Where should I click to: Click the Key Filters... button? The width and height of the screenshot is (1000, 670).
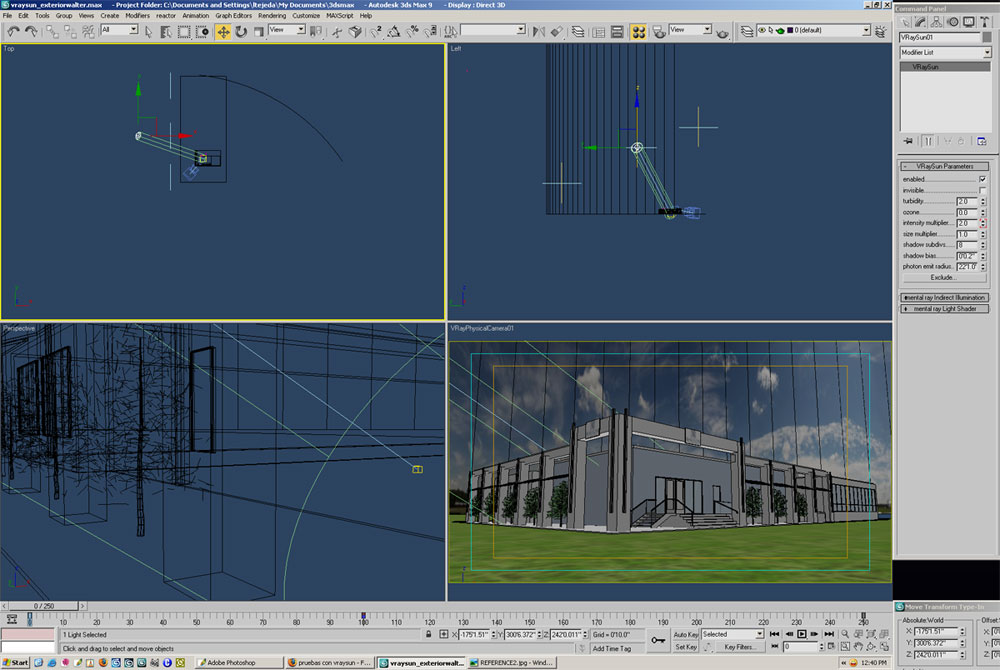[739, 647]
